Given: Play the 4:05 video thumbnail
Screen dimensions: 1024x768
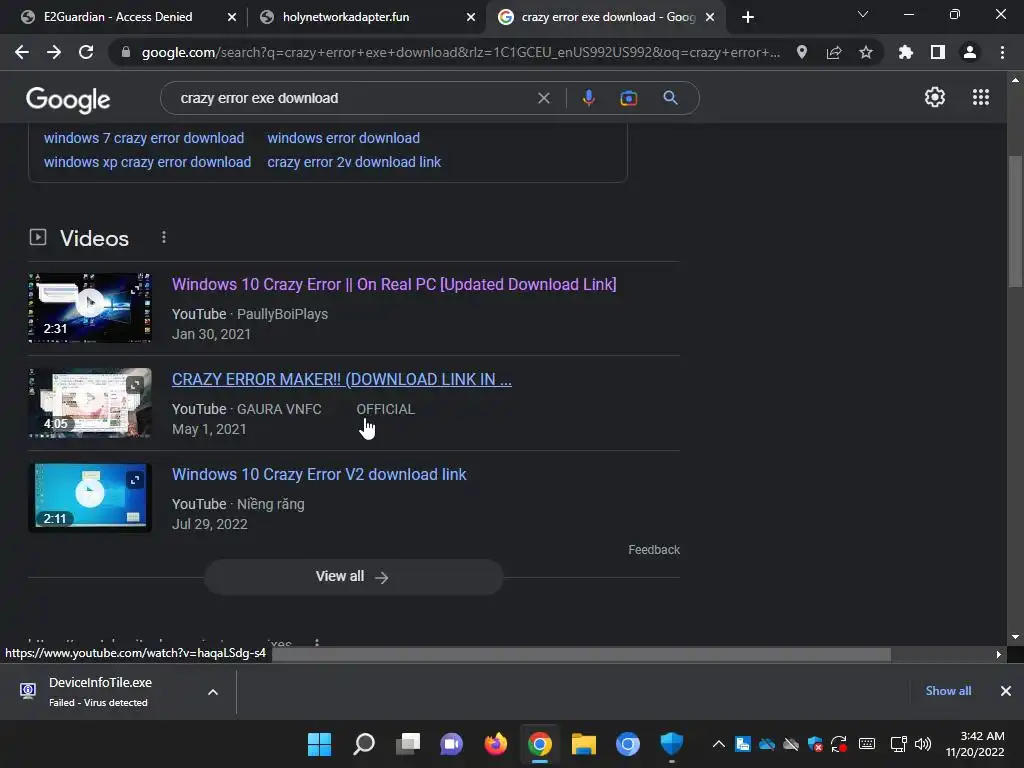Looking at the screenshot, I should coord(90,403).
